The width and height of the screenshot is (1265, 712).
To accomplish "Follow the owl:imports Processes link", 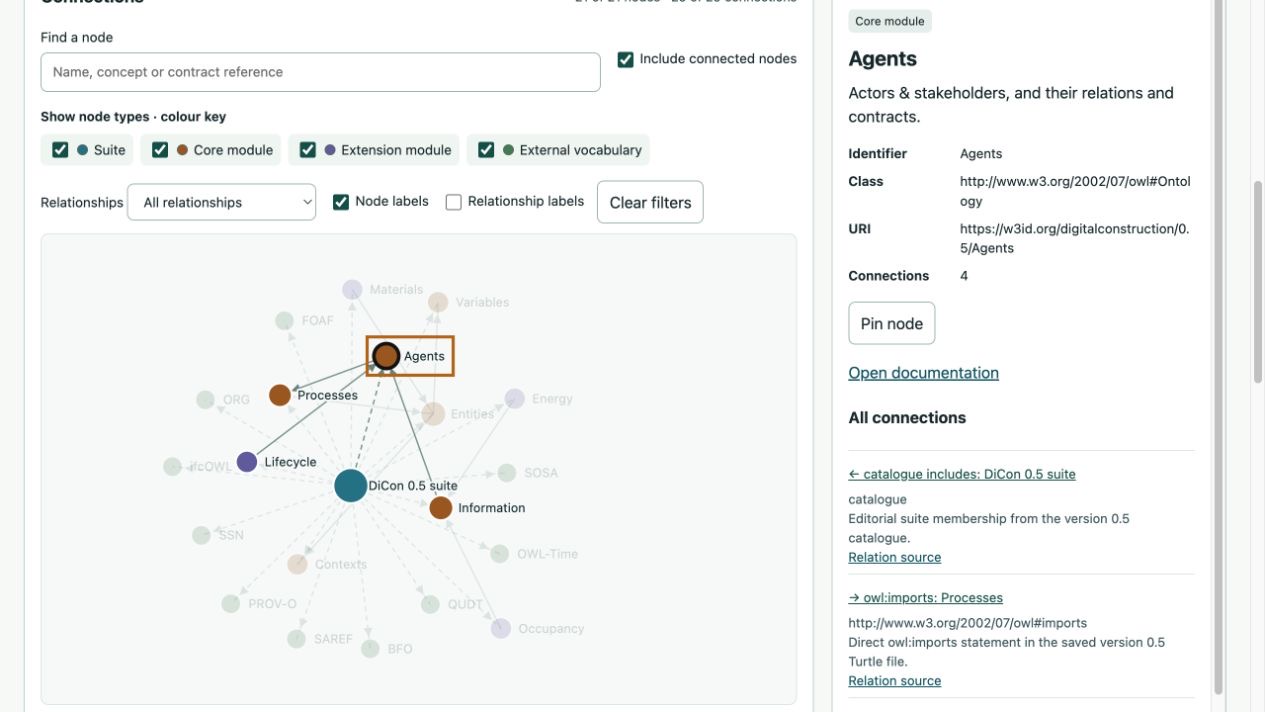I will (926, 598).
